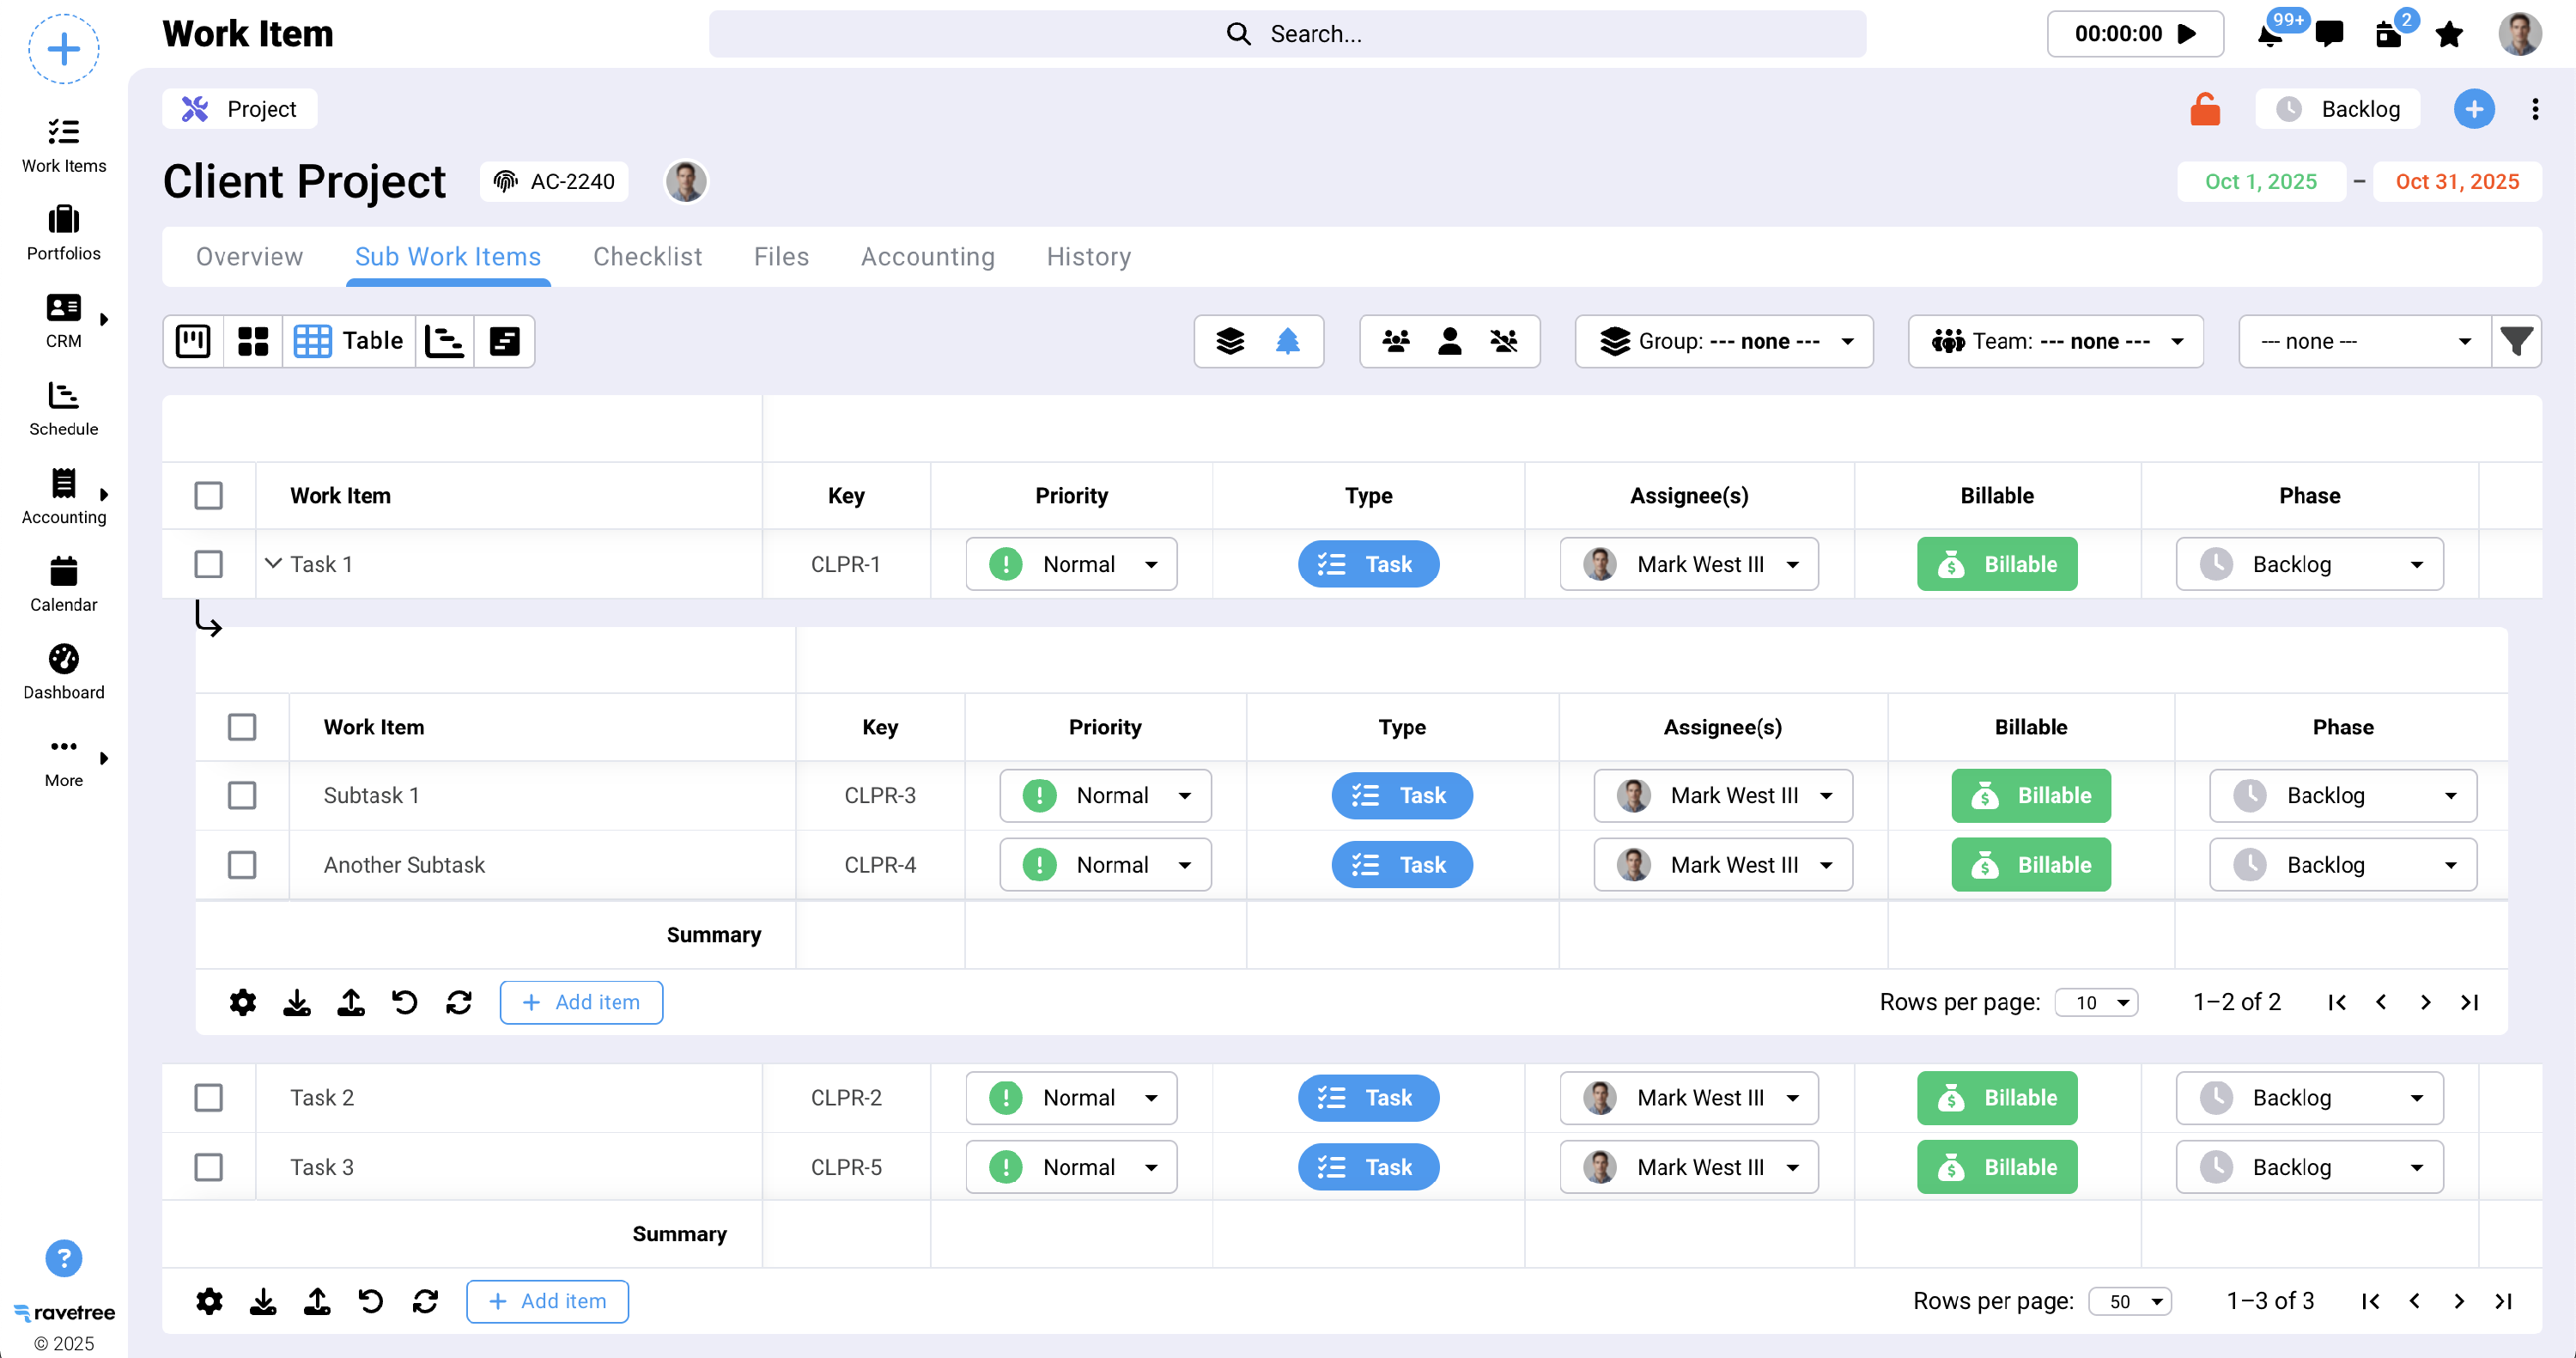The image size is (2576, 1358).
Task: Check the checkbox for Task 2
Action: [208, 1097]
